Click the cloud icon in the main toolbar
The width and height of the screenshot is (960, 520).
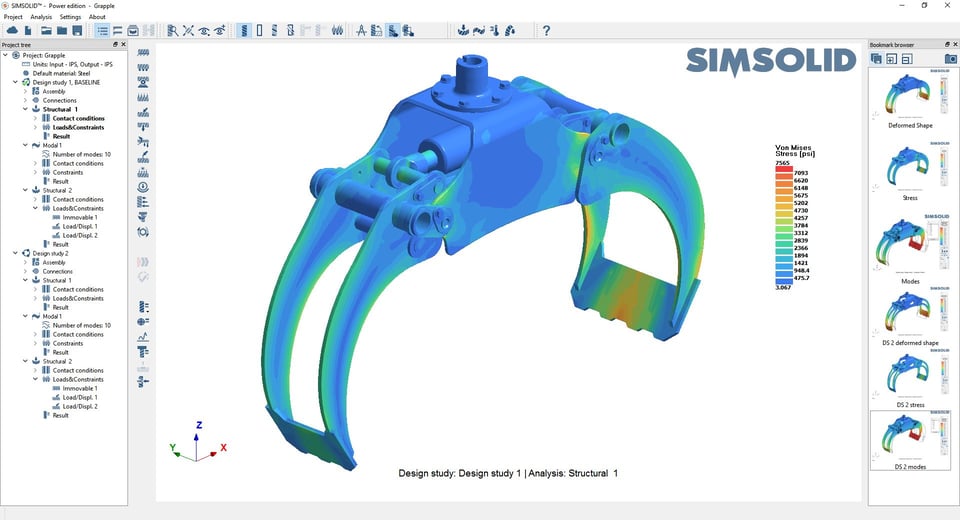coord(13,31)
